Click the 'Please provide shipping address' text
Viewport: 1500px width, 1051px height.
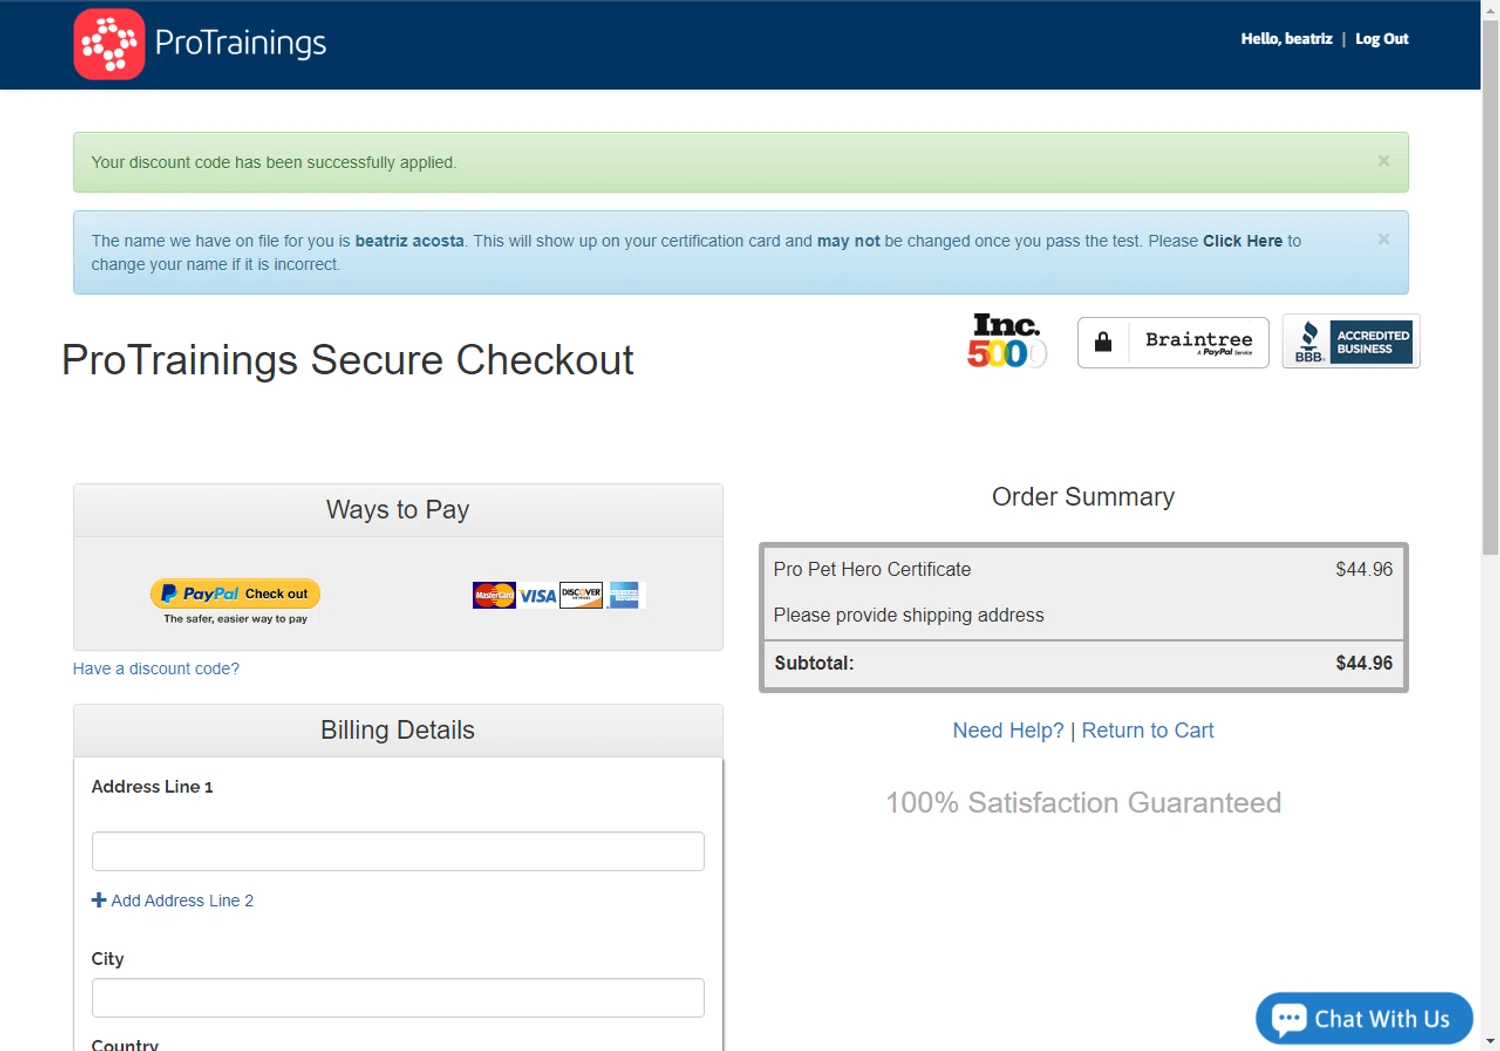(908, 615)
